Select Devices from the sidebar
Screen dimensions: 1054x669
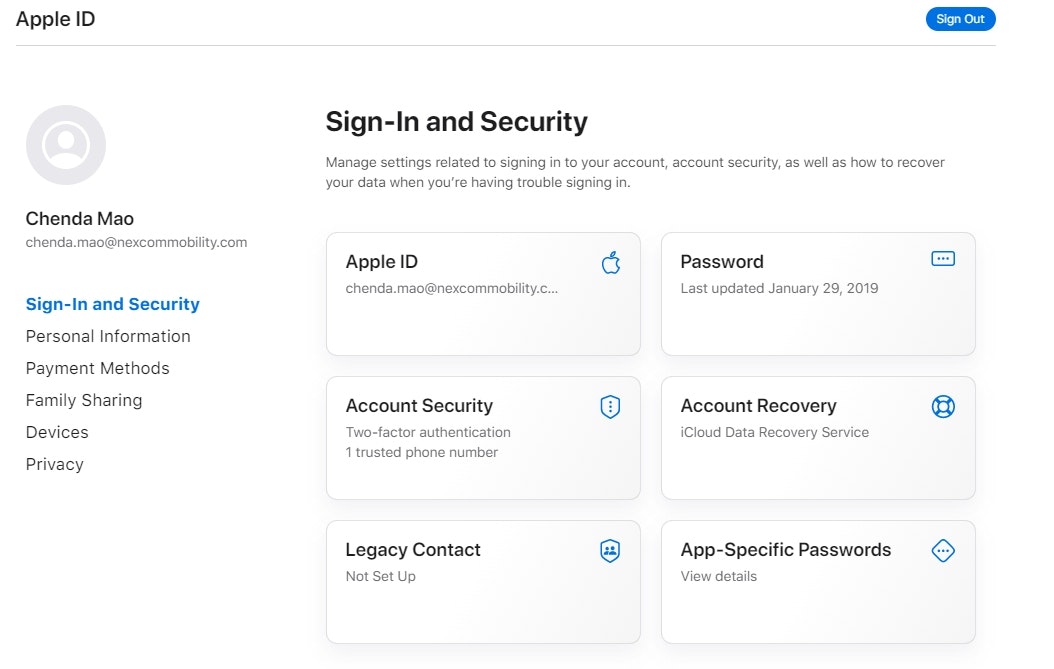point(57,432)
